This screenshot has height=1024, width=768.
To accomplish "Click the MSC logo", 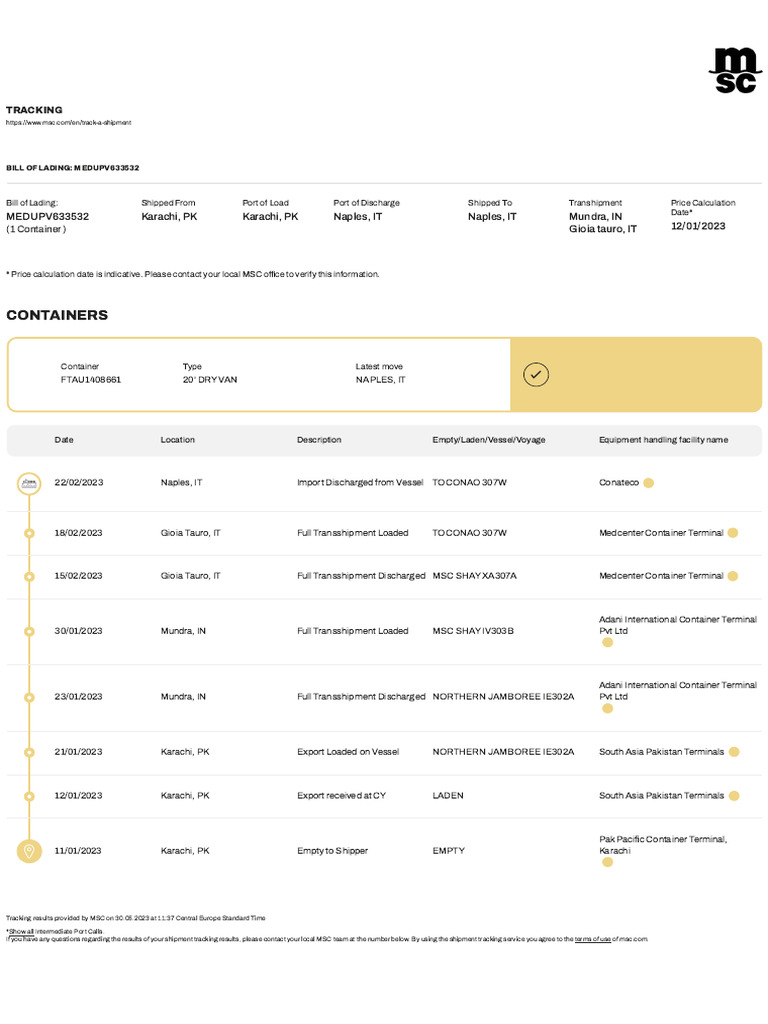I will pos(735,71).
